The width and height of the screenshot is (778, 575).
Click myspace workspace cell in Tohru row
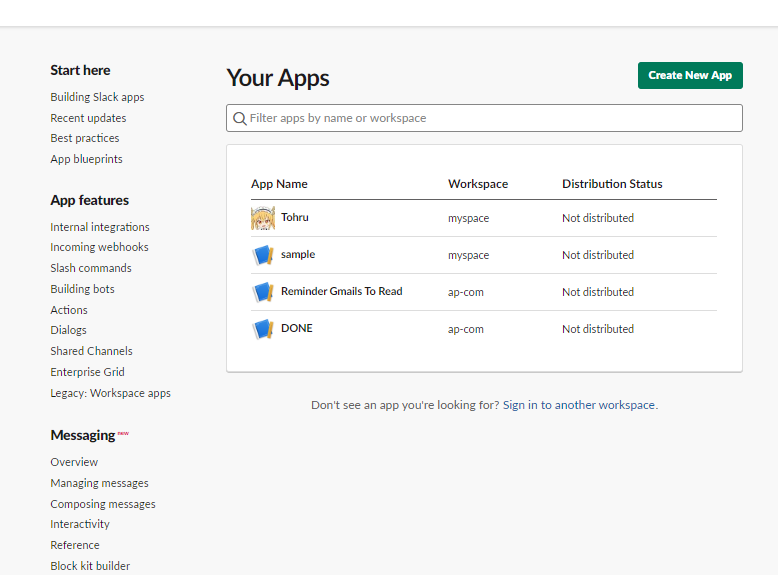(x=468, y=218)
